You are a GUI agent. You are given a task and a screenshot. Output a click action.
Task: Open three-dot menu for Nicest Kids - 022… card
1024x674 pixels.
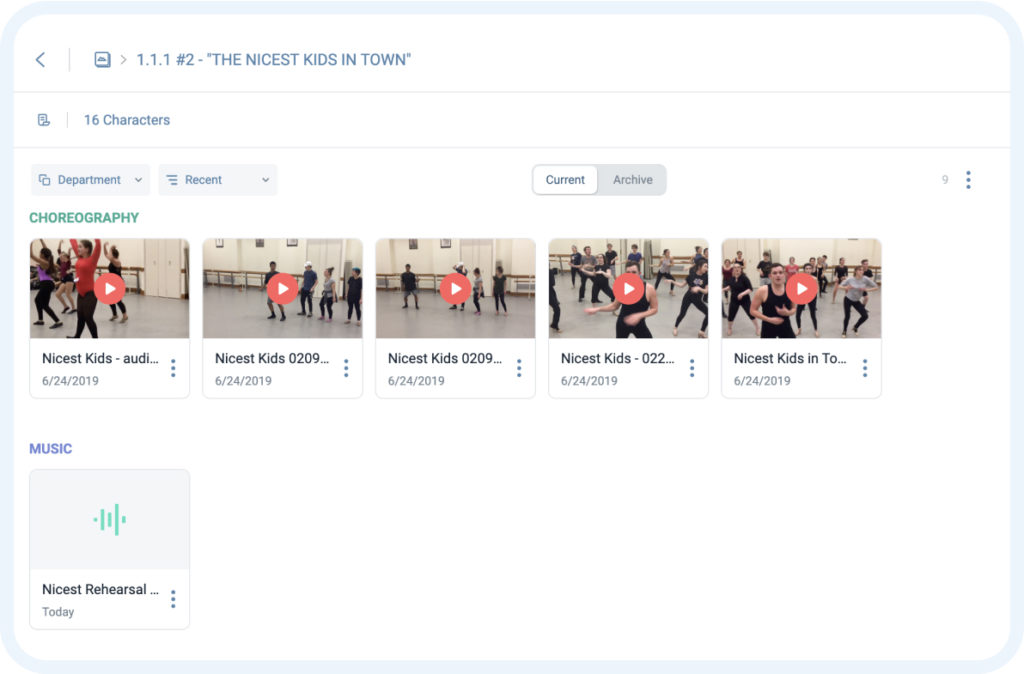coord(692,368)
